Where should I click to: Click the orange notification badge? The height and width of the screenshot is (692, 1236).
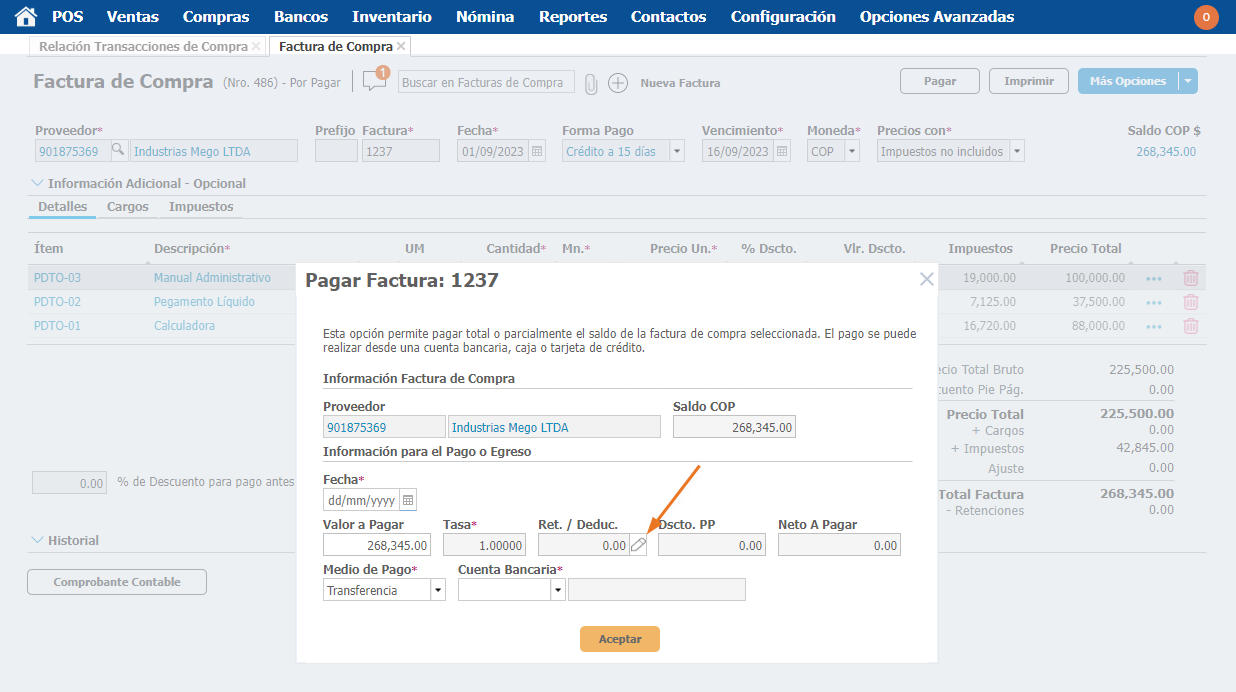tap(1206, 17)
